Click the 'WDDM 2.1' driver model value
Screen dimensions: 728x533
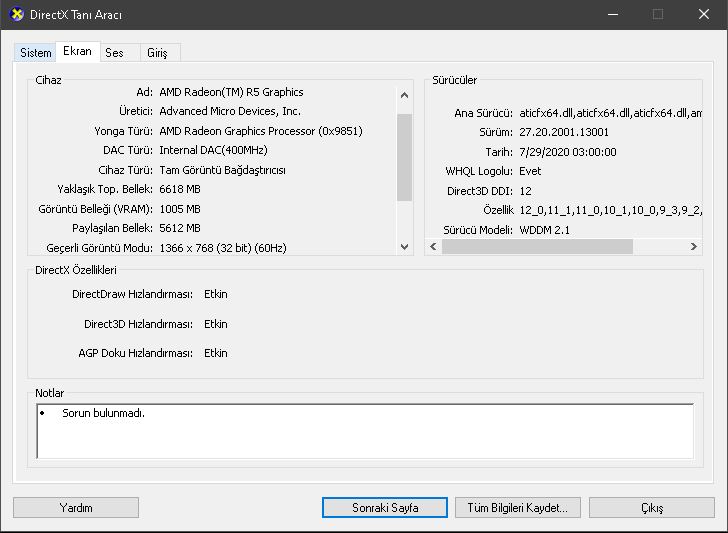pyautogui.click(x=544, y=230)
